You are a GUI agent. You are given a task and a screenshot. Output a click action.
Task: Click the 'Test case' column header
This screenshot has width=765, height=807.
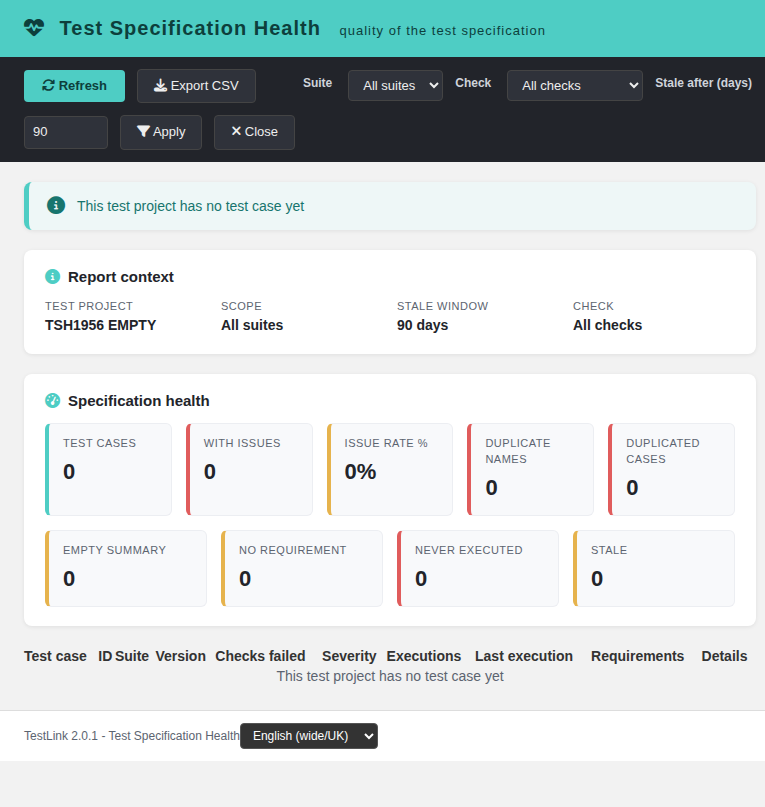55,656
